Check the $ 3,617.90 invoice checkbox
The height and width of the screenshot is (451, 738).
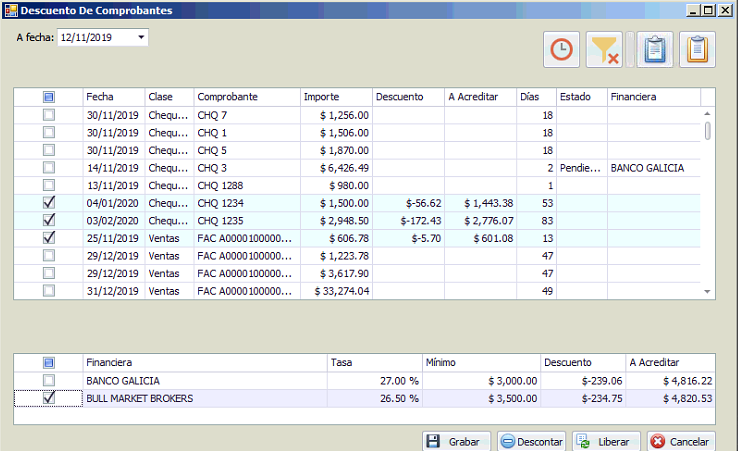tap(48, 273)
